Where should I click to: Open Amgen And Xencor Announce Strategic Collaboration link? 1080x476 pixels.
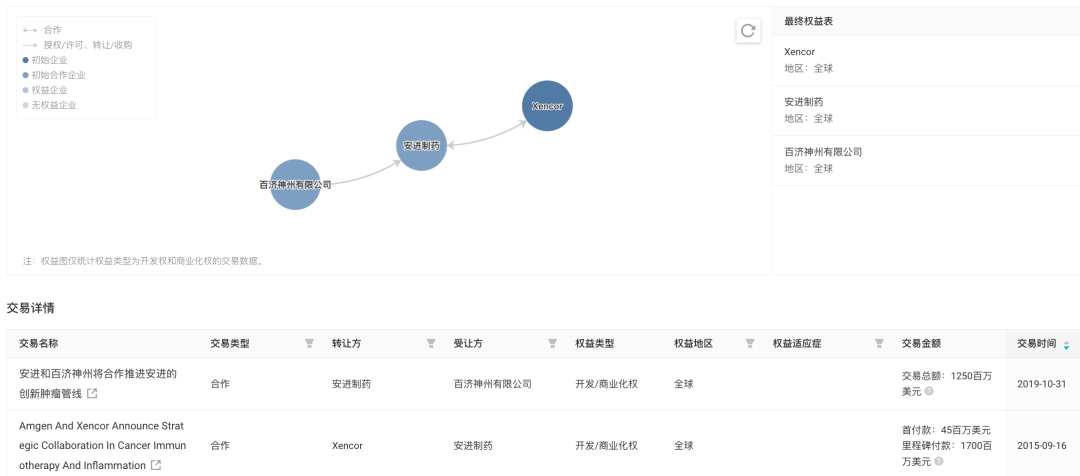click(102, 445)
